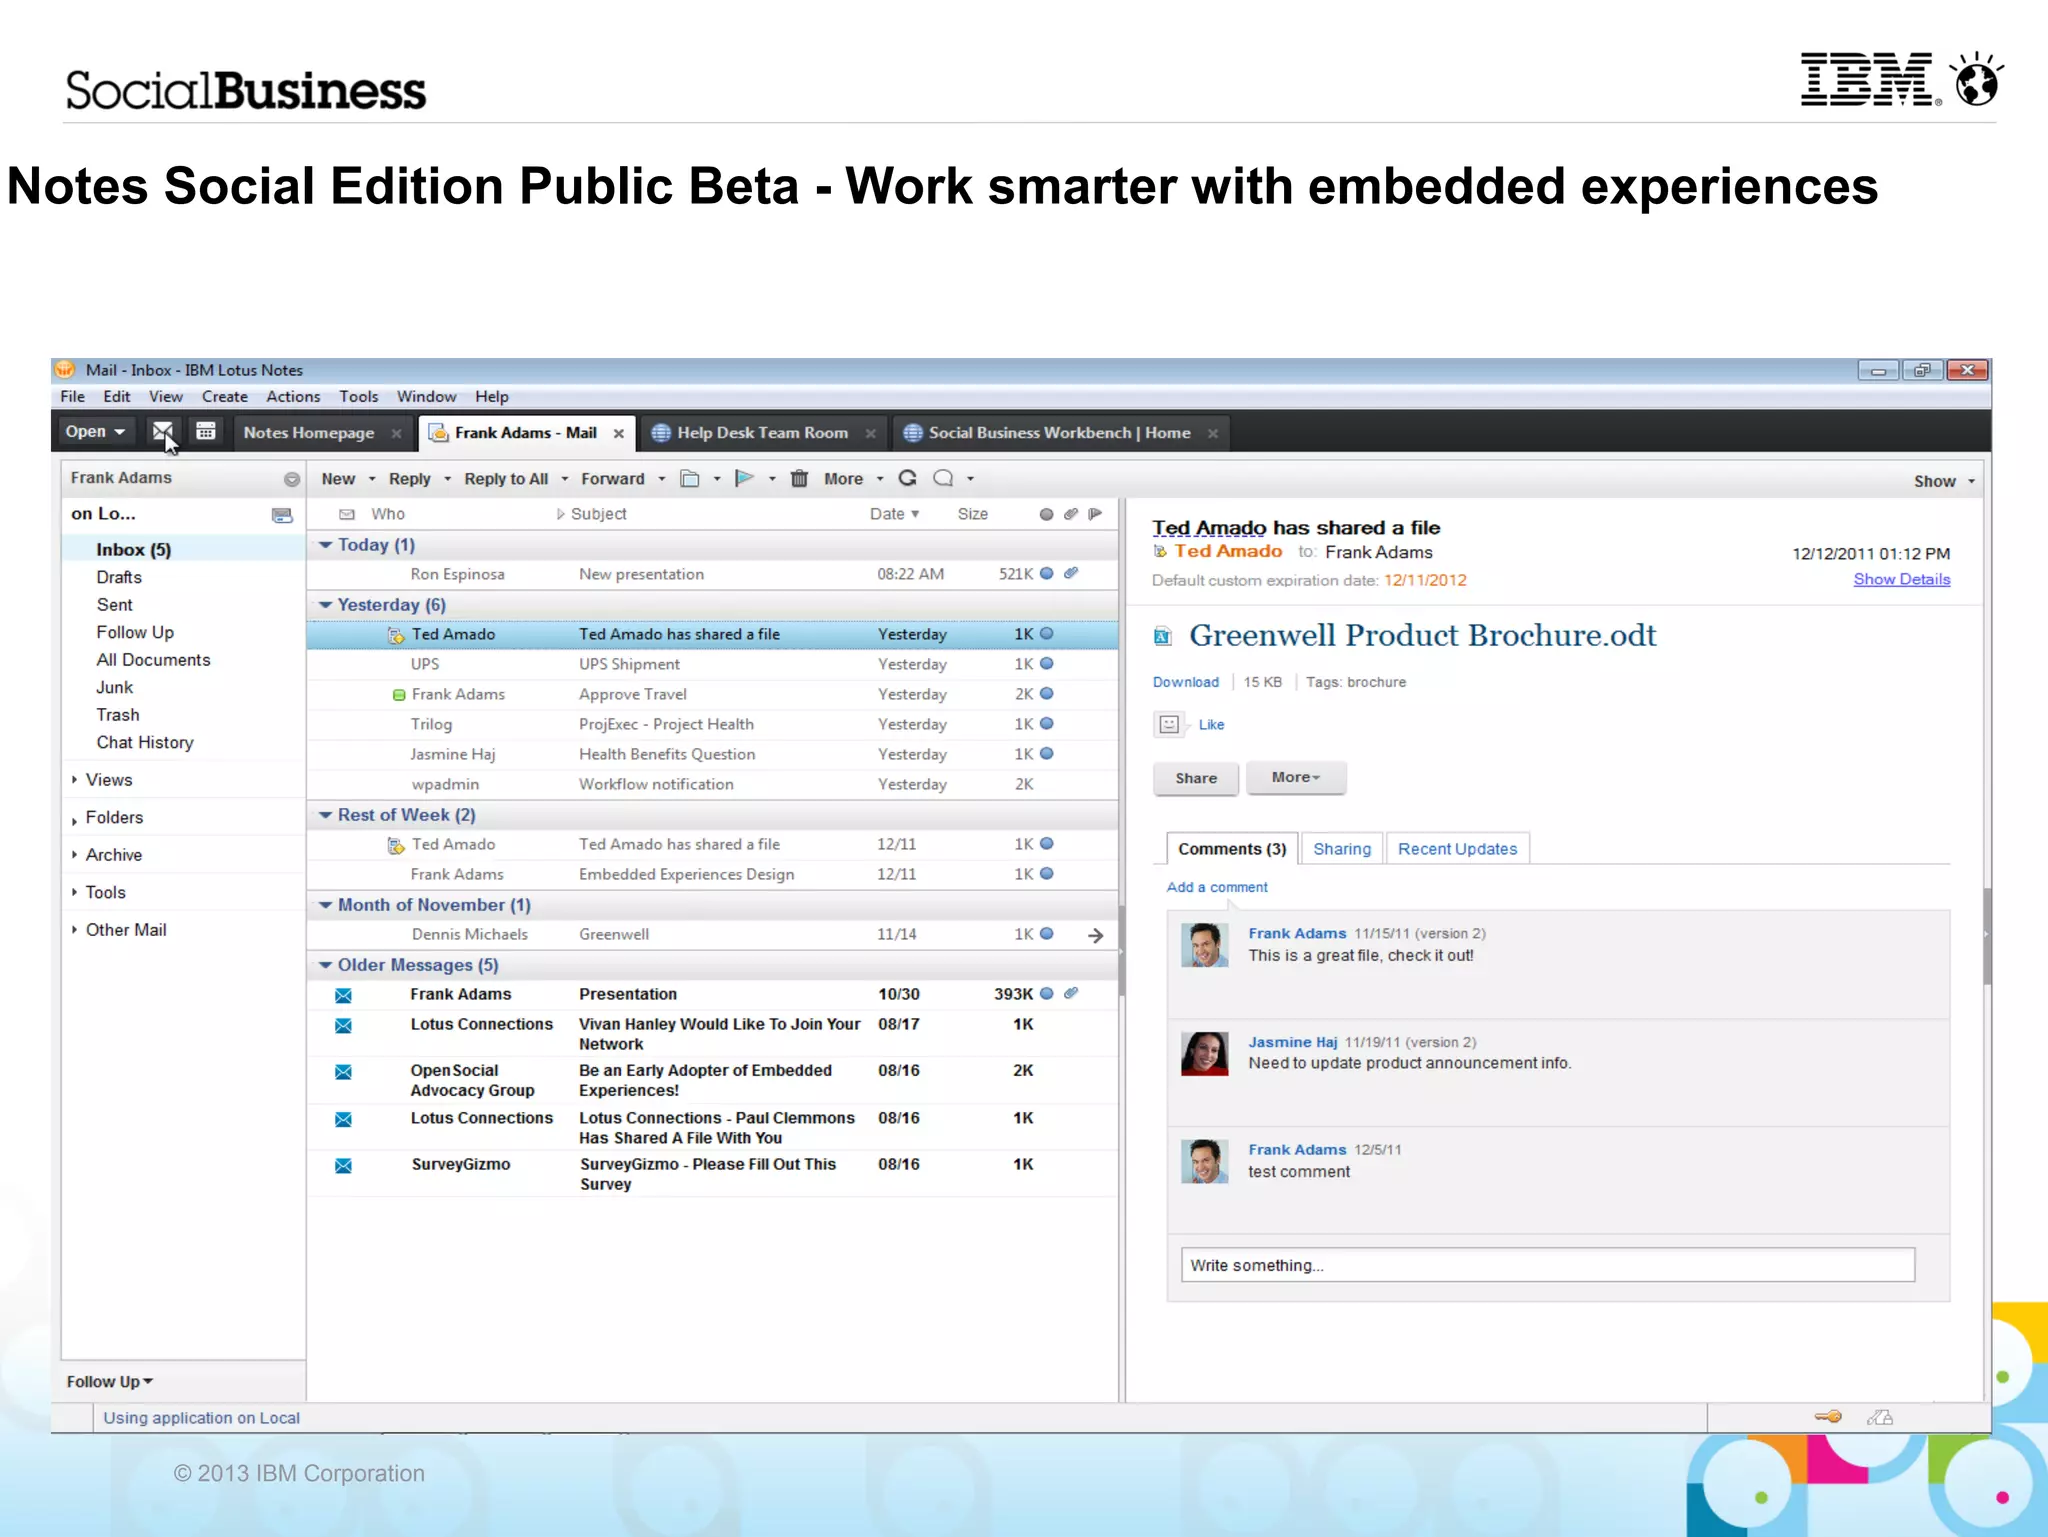Image resolution: width=2048 pixels, height=1537 pixels.
Task: Open the Create menu
Action: tap(224, 397)
